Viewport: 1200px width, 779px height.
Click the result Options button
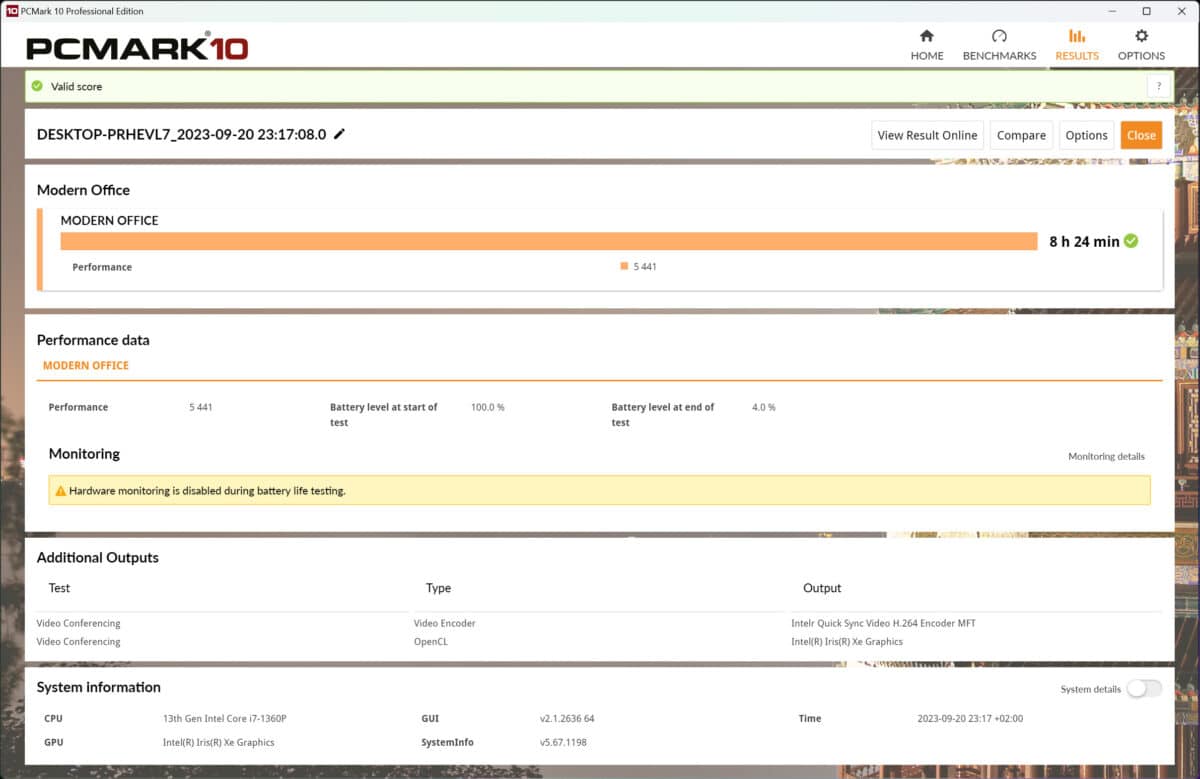click(x=1086, y=135)
